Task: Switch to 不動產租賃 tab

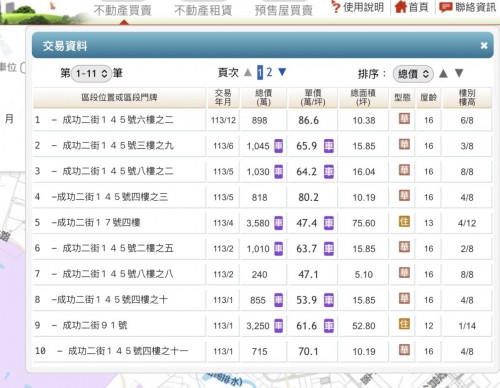Action: click(x=203, y=10)
